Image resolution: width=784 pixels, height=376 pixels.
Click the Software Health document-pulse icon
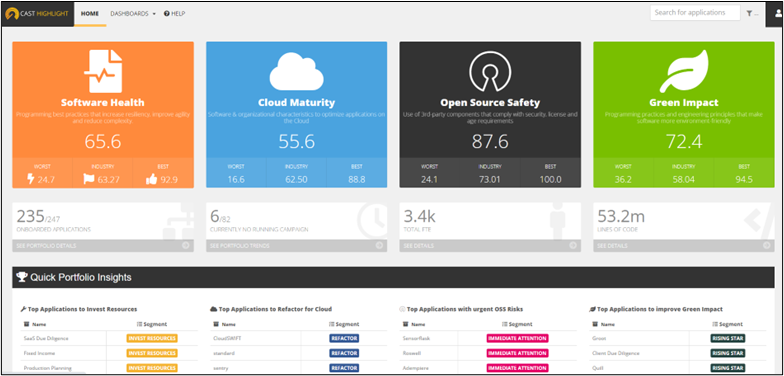pyautogui.click(x=103, y=70)
